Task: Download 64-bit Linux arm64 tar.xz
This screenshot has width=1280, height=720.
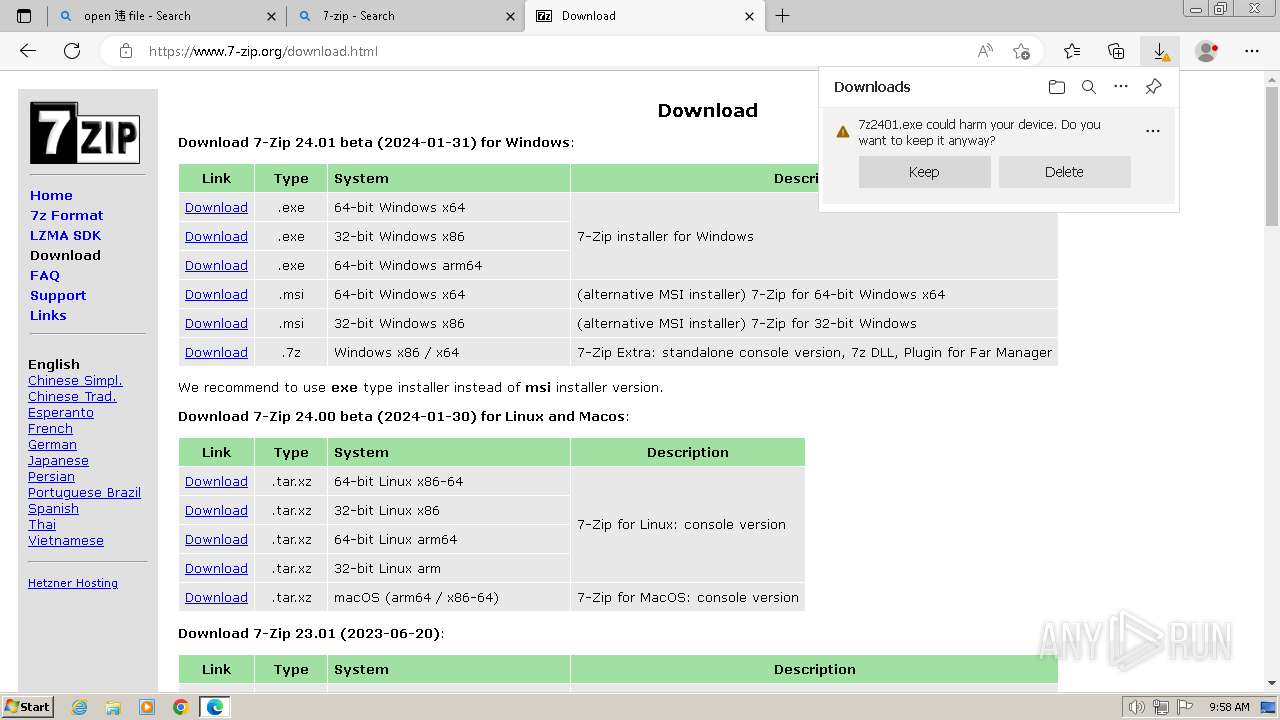Action: pos(216,539)
